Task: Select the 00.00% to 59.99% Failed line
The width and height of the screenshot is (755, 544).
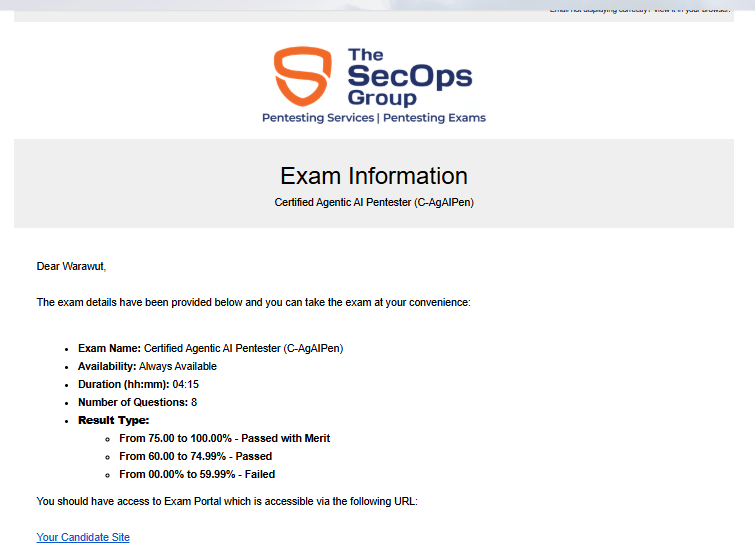Action: [197, 474]
